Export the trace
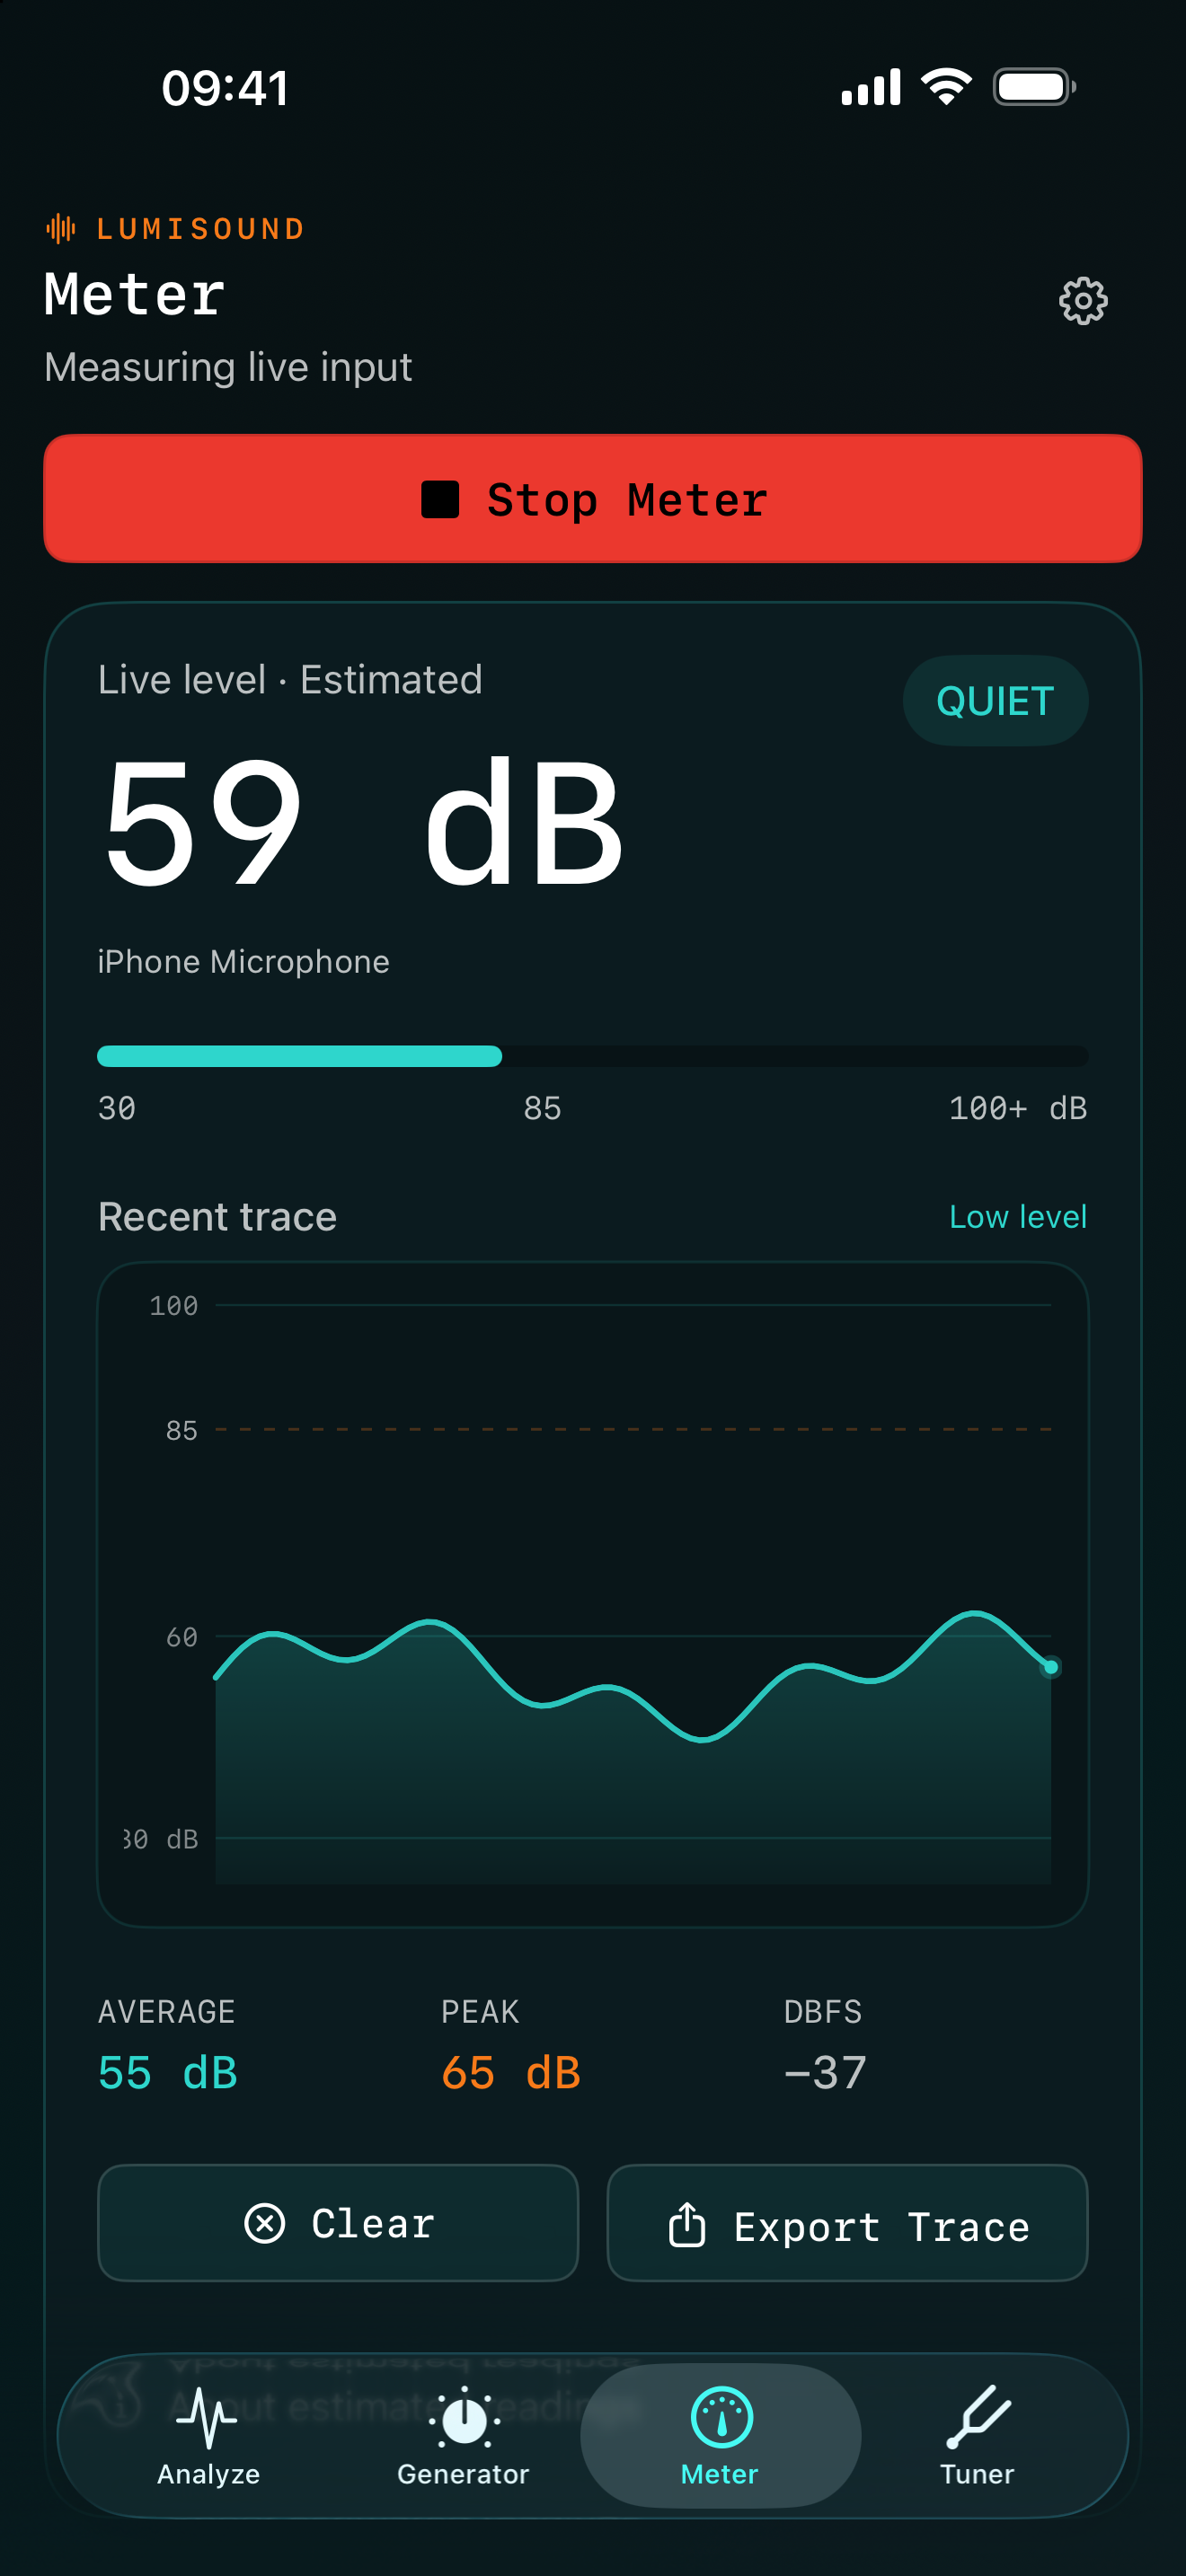 point(847,2223)
